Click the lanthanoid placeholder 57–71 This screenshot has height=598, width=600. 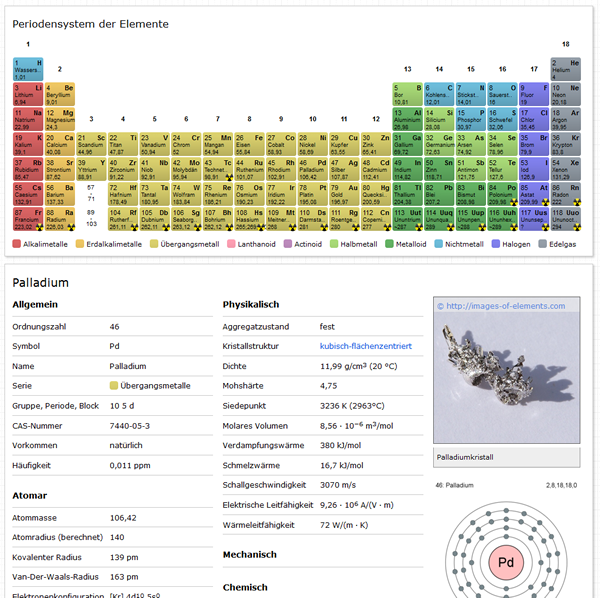pos(91,194)
